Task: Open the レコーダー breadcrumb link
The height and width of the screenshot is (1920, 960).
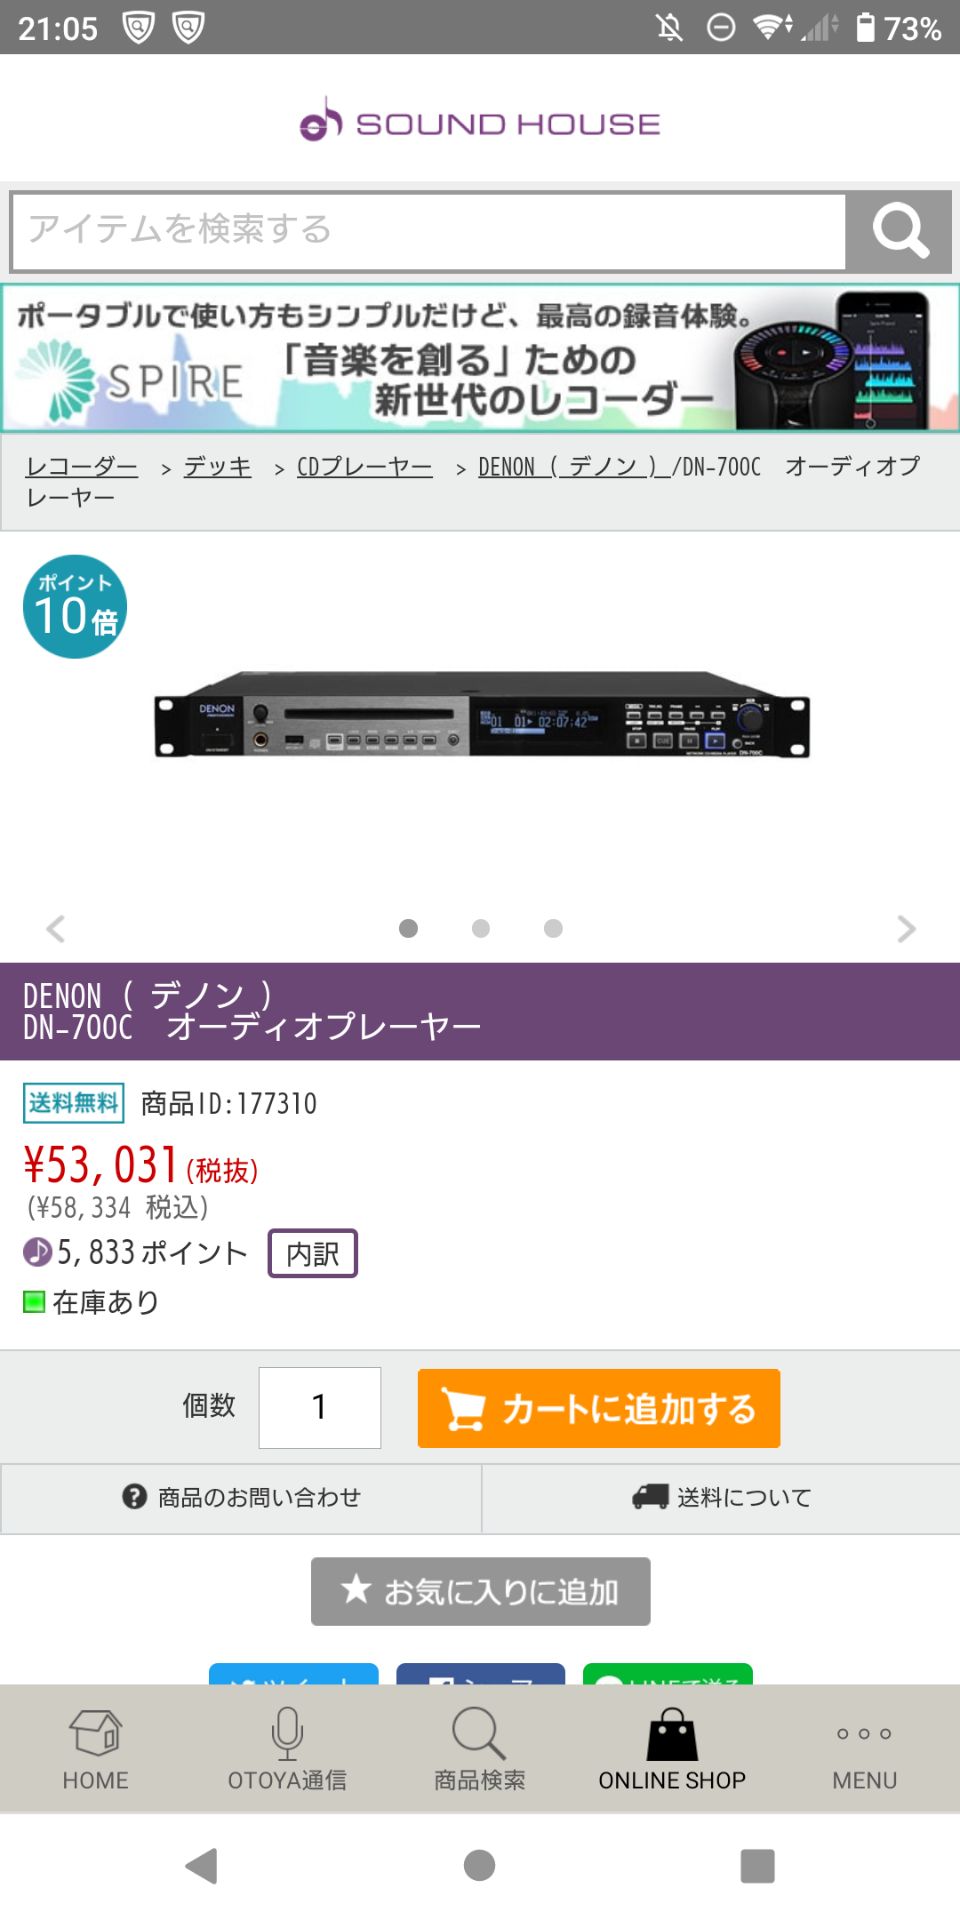Action: 82,467
